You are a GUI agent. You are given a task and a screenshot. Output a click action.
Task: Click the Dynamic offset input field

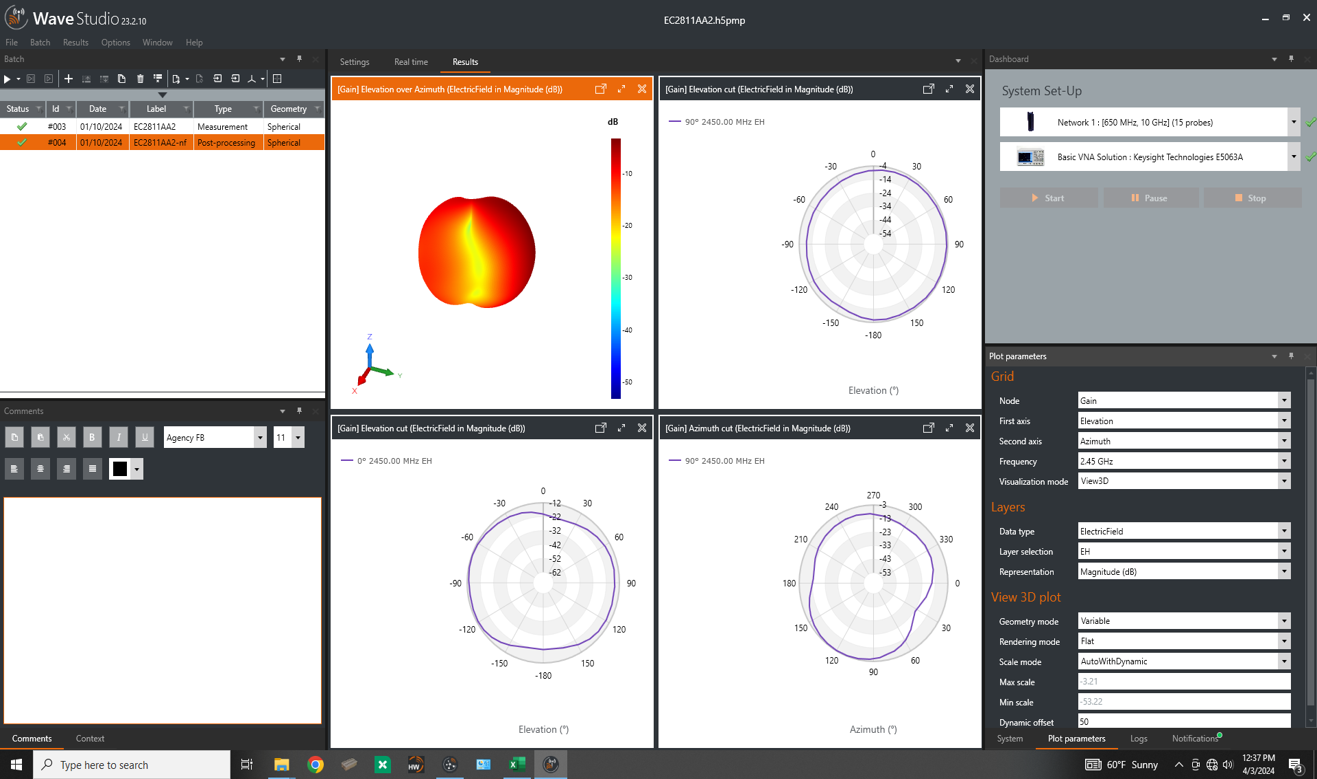[x=1183, y=721]
